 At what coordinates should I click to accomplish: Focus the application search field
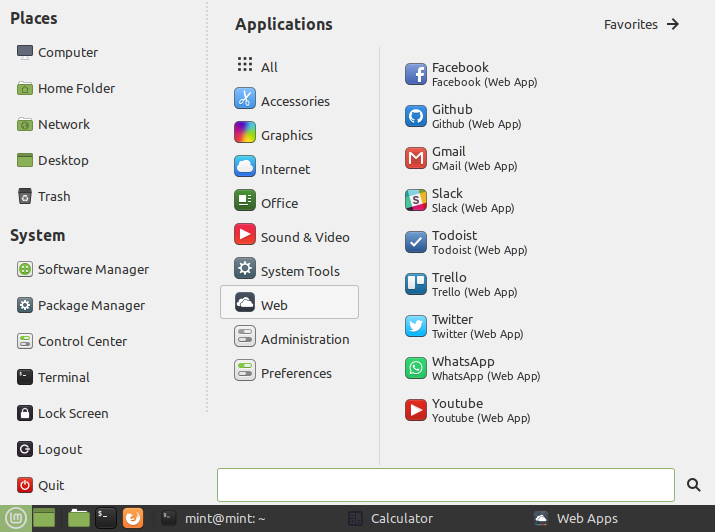446,485
